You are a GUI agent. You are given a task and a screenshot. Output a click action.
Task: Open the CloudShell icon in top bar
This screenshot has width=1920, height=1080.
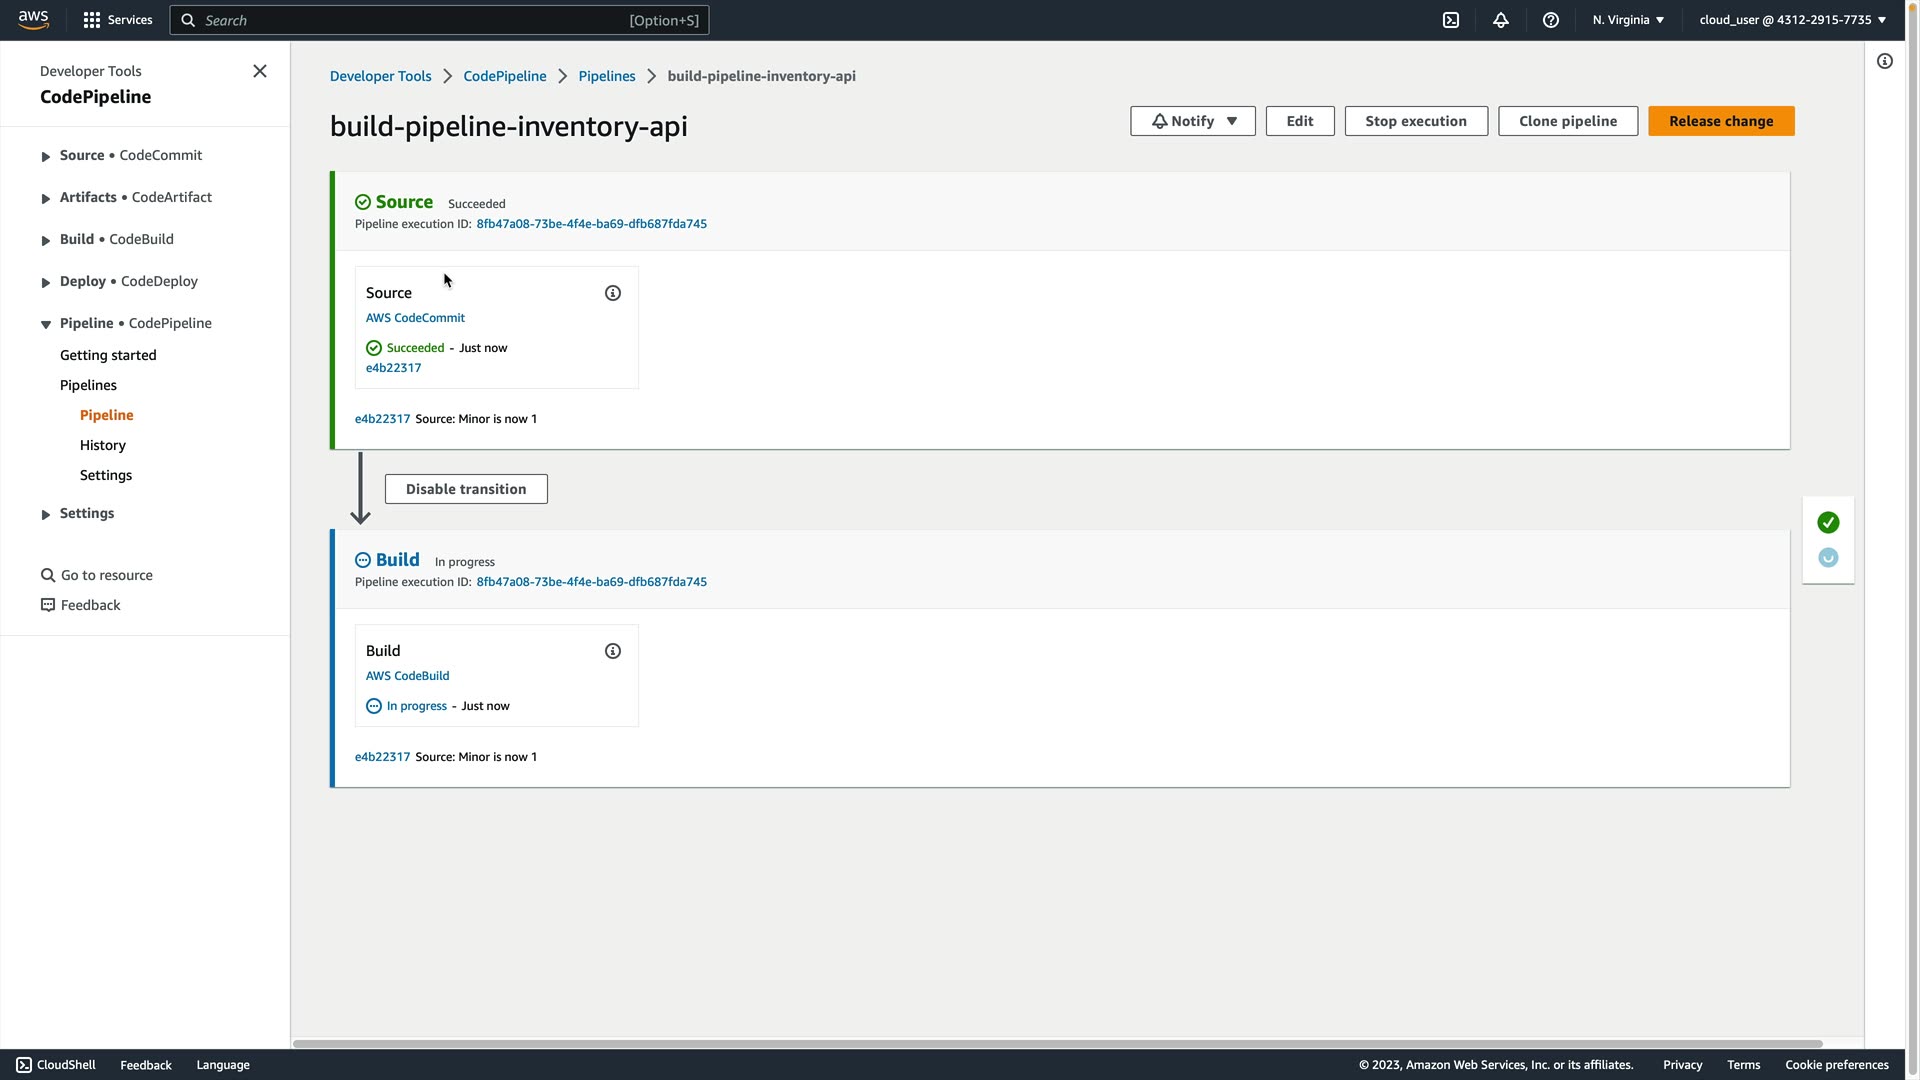click(1451, 20)
